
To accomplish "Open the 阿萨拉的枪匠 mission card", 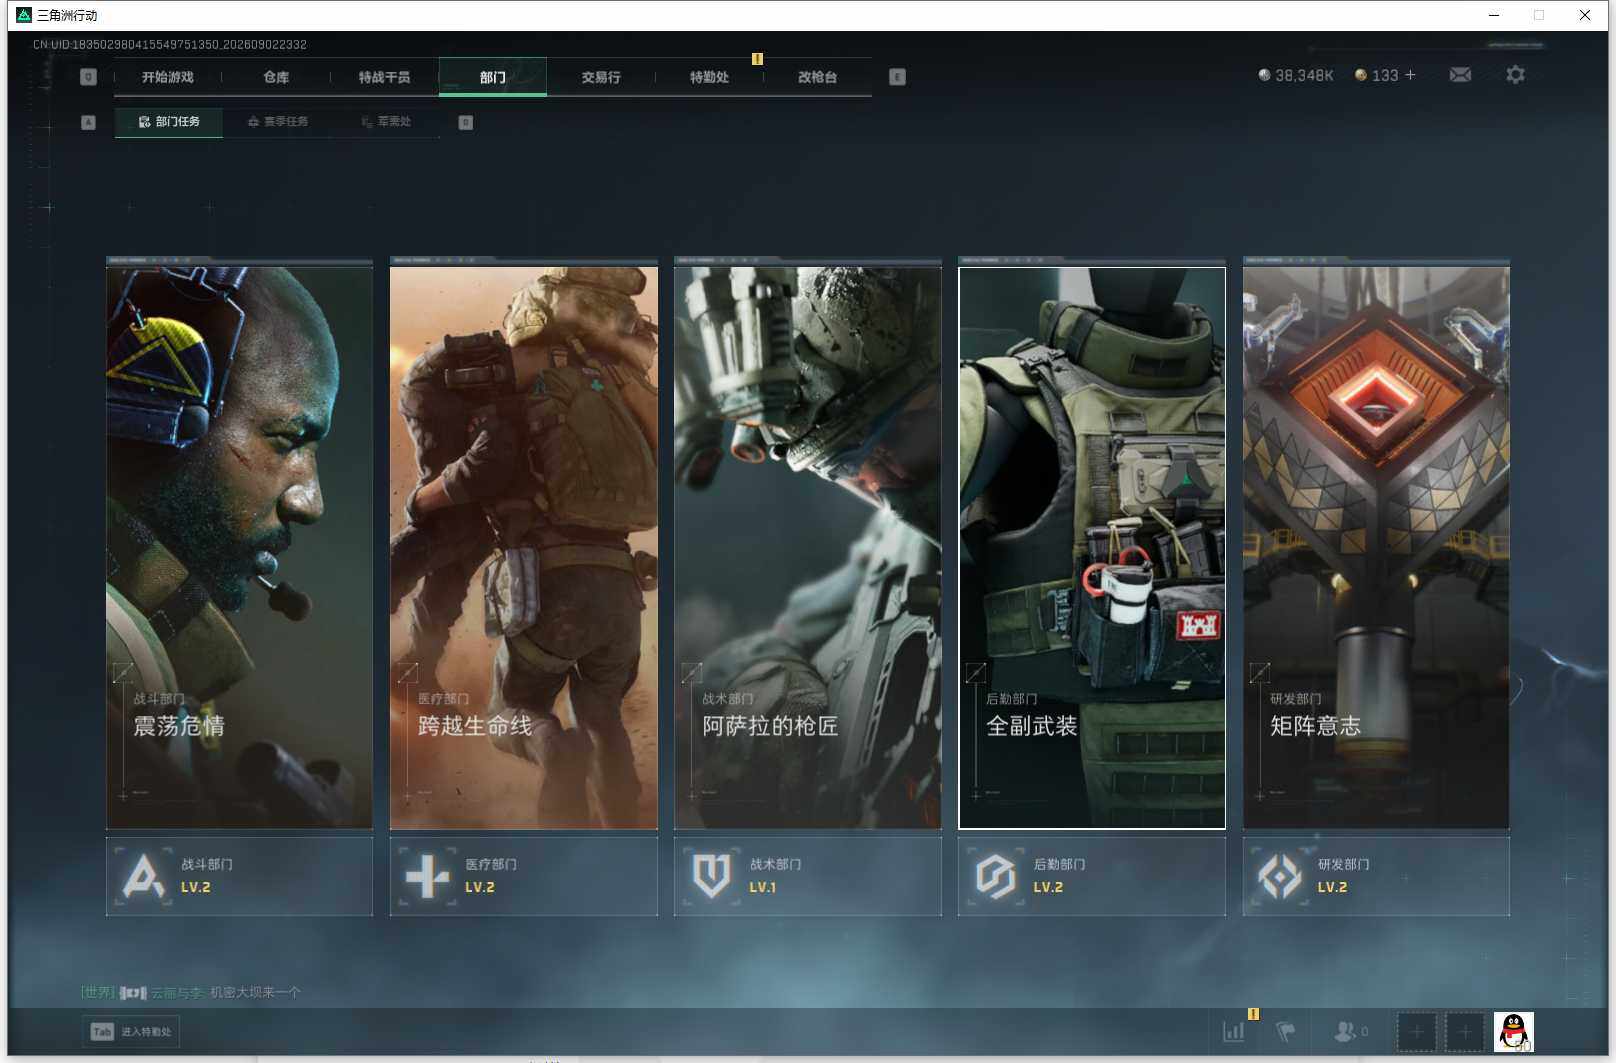I will pos(808,547).
